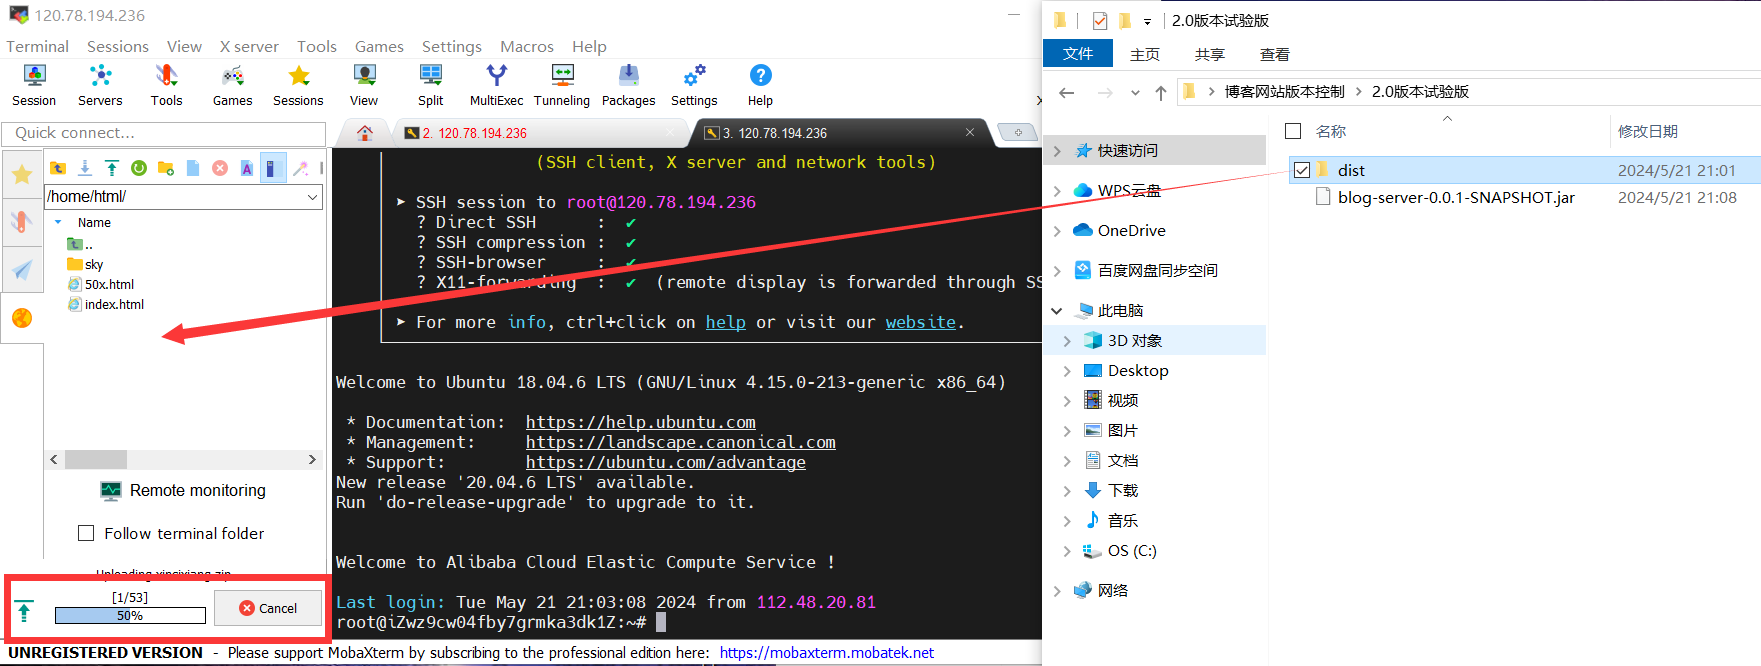Click the download selected files icon
1761x666 pixels.
[85, 168]
